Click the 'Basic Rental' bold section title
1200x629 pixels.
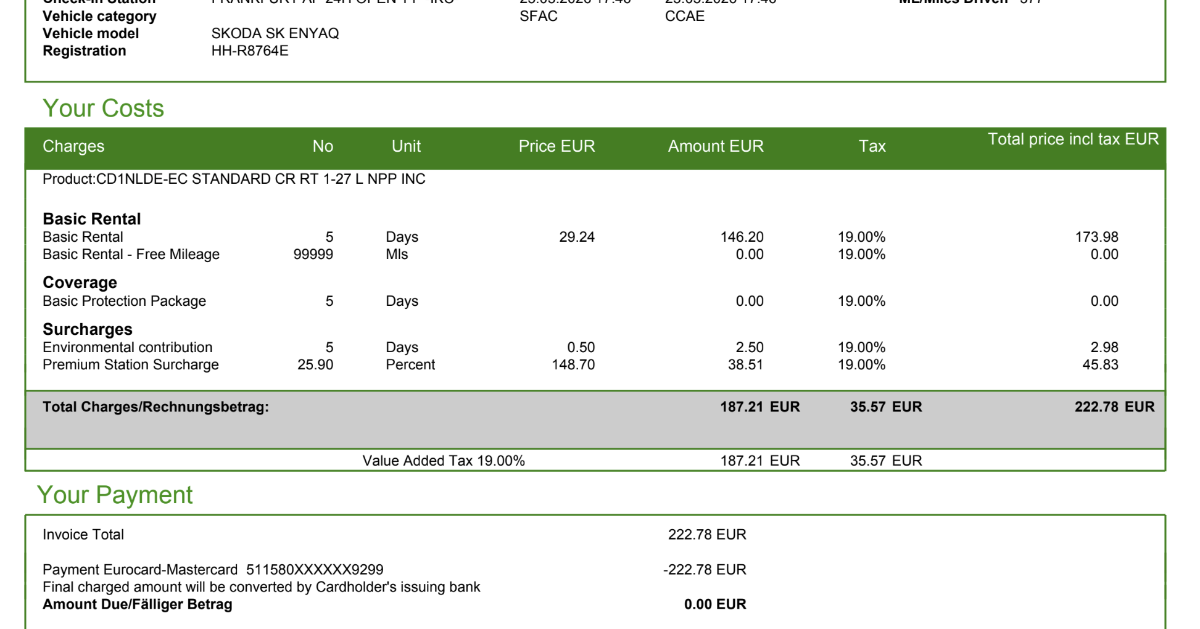[x=91, y=219]
